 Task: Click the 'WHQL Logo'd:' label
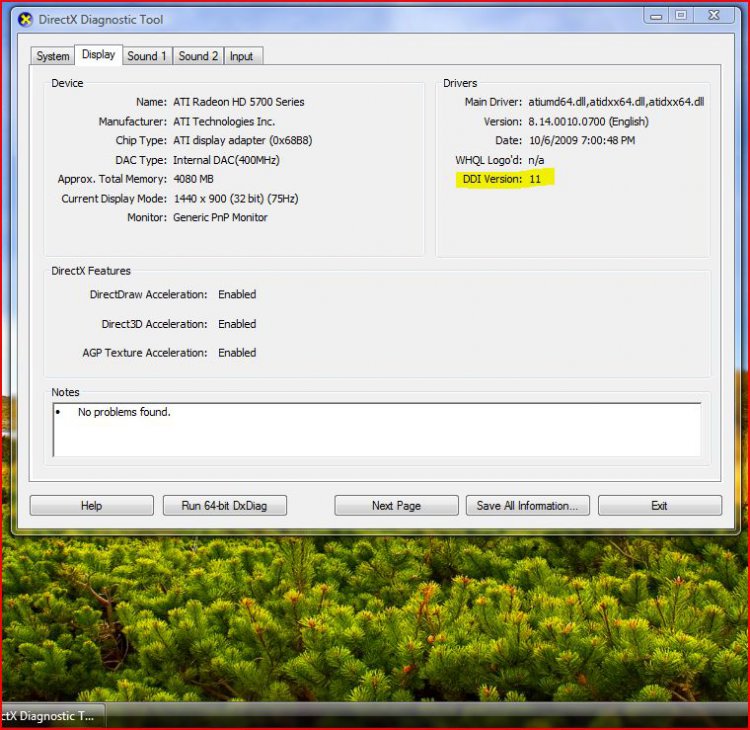pyautogui.click(x=489, y=160)
